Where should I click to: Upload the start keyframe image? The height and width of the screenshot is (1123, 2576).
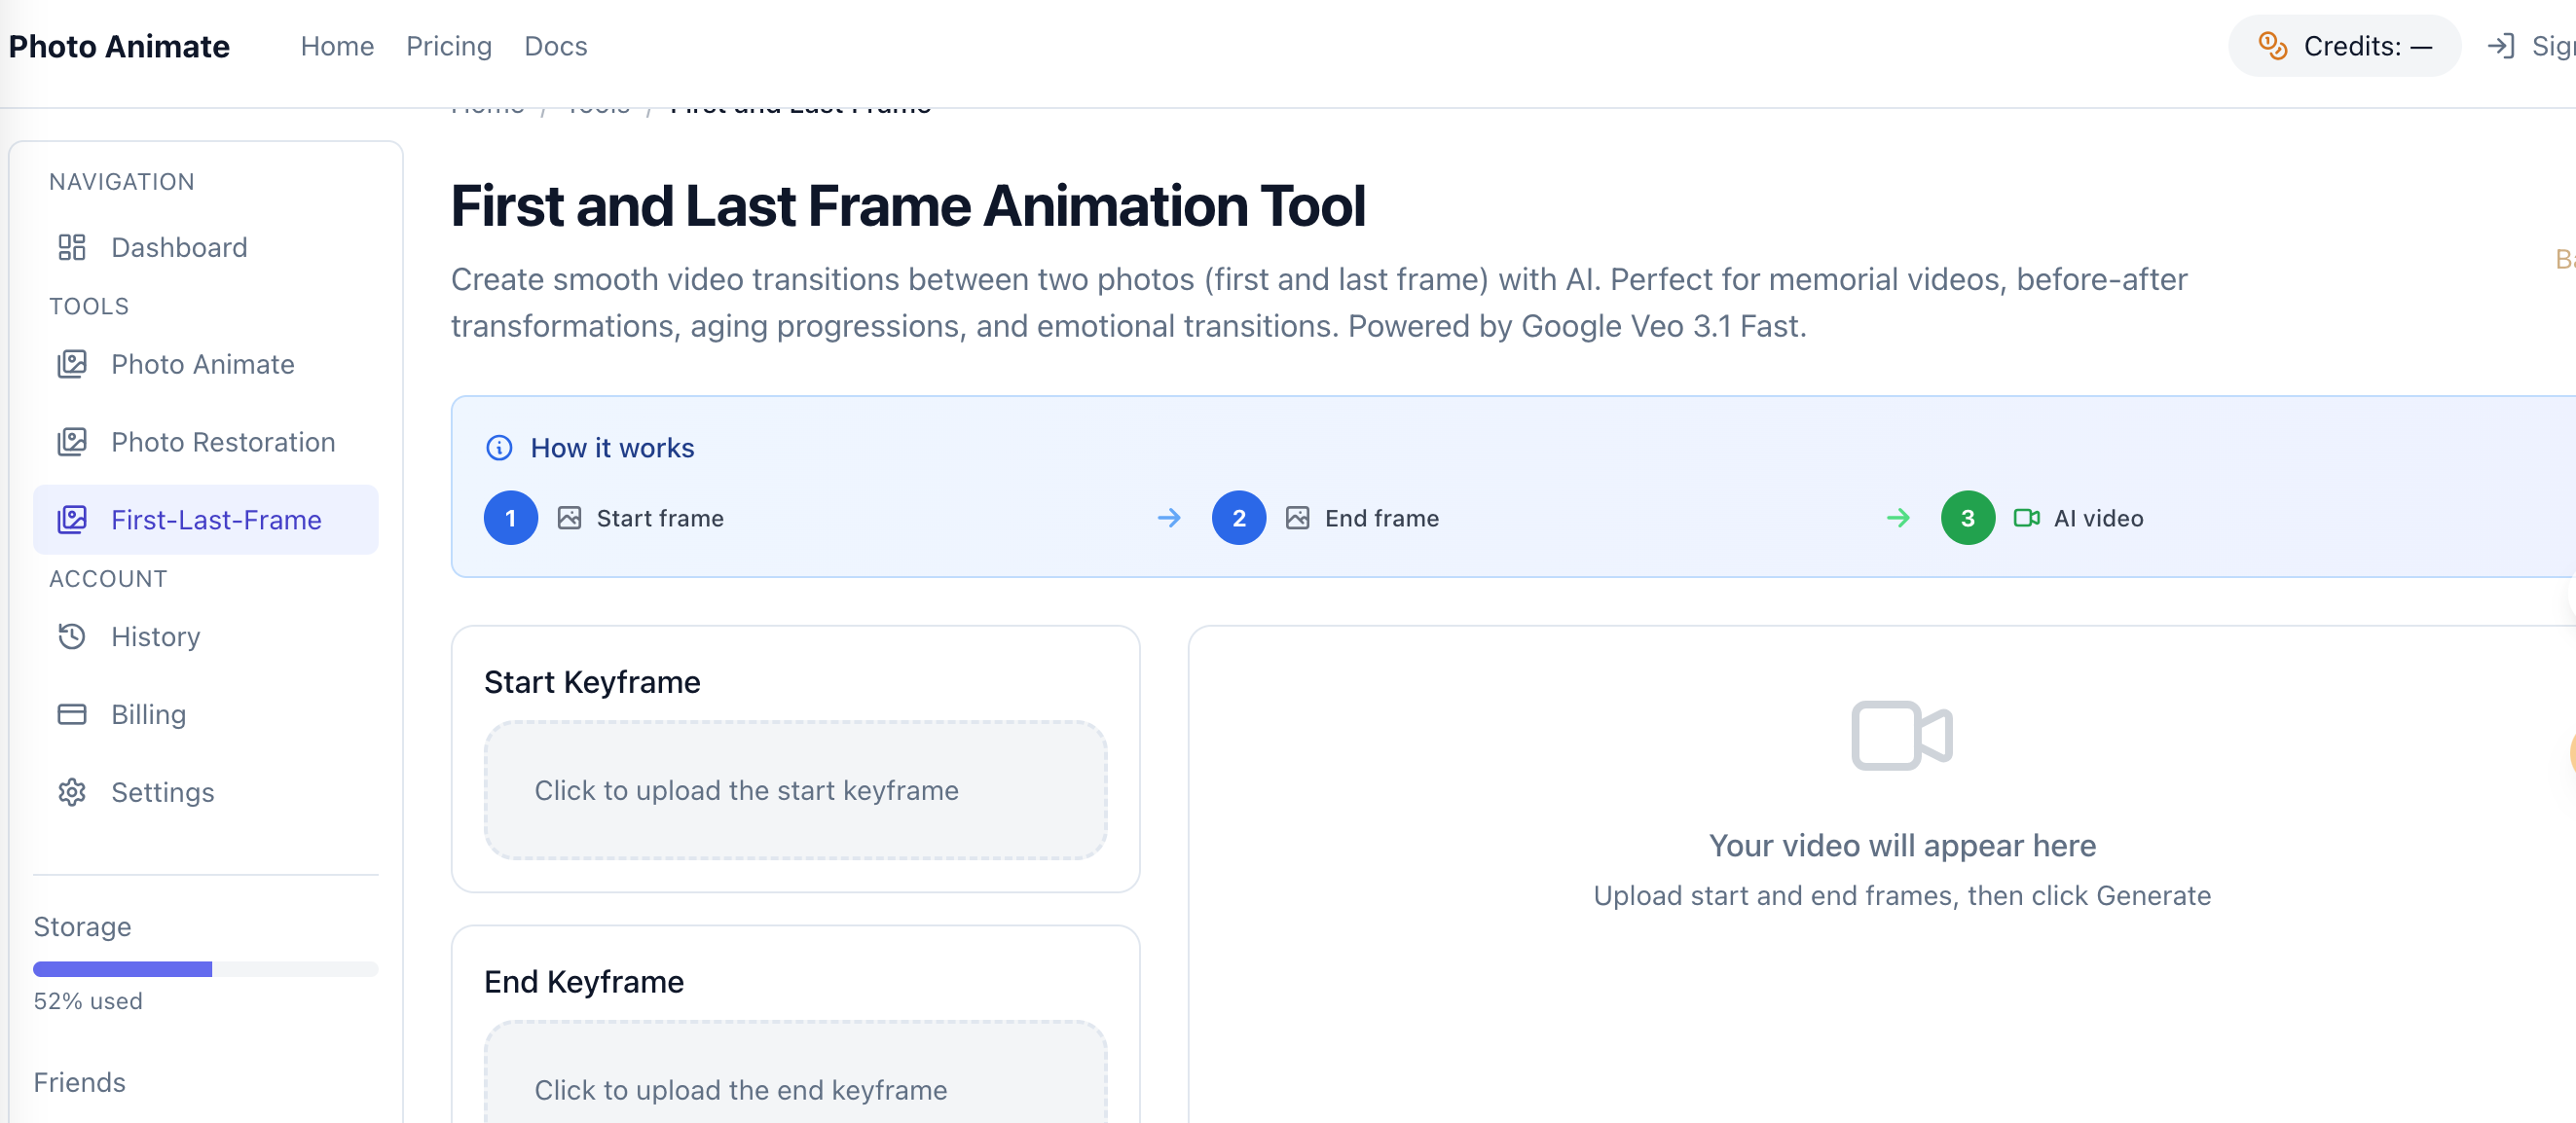point(796,790)
